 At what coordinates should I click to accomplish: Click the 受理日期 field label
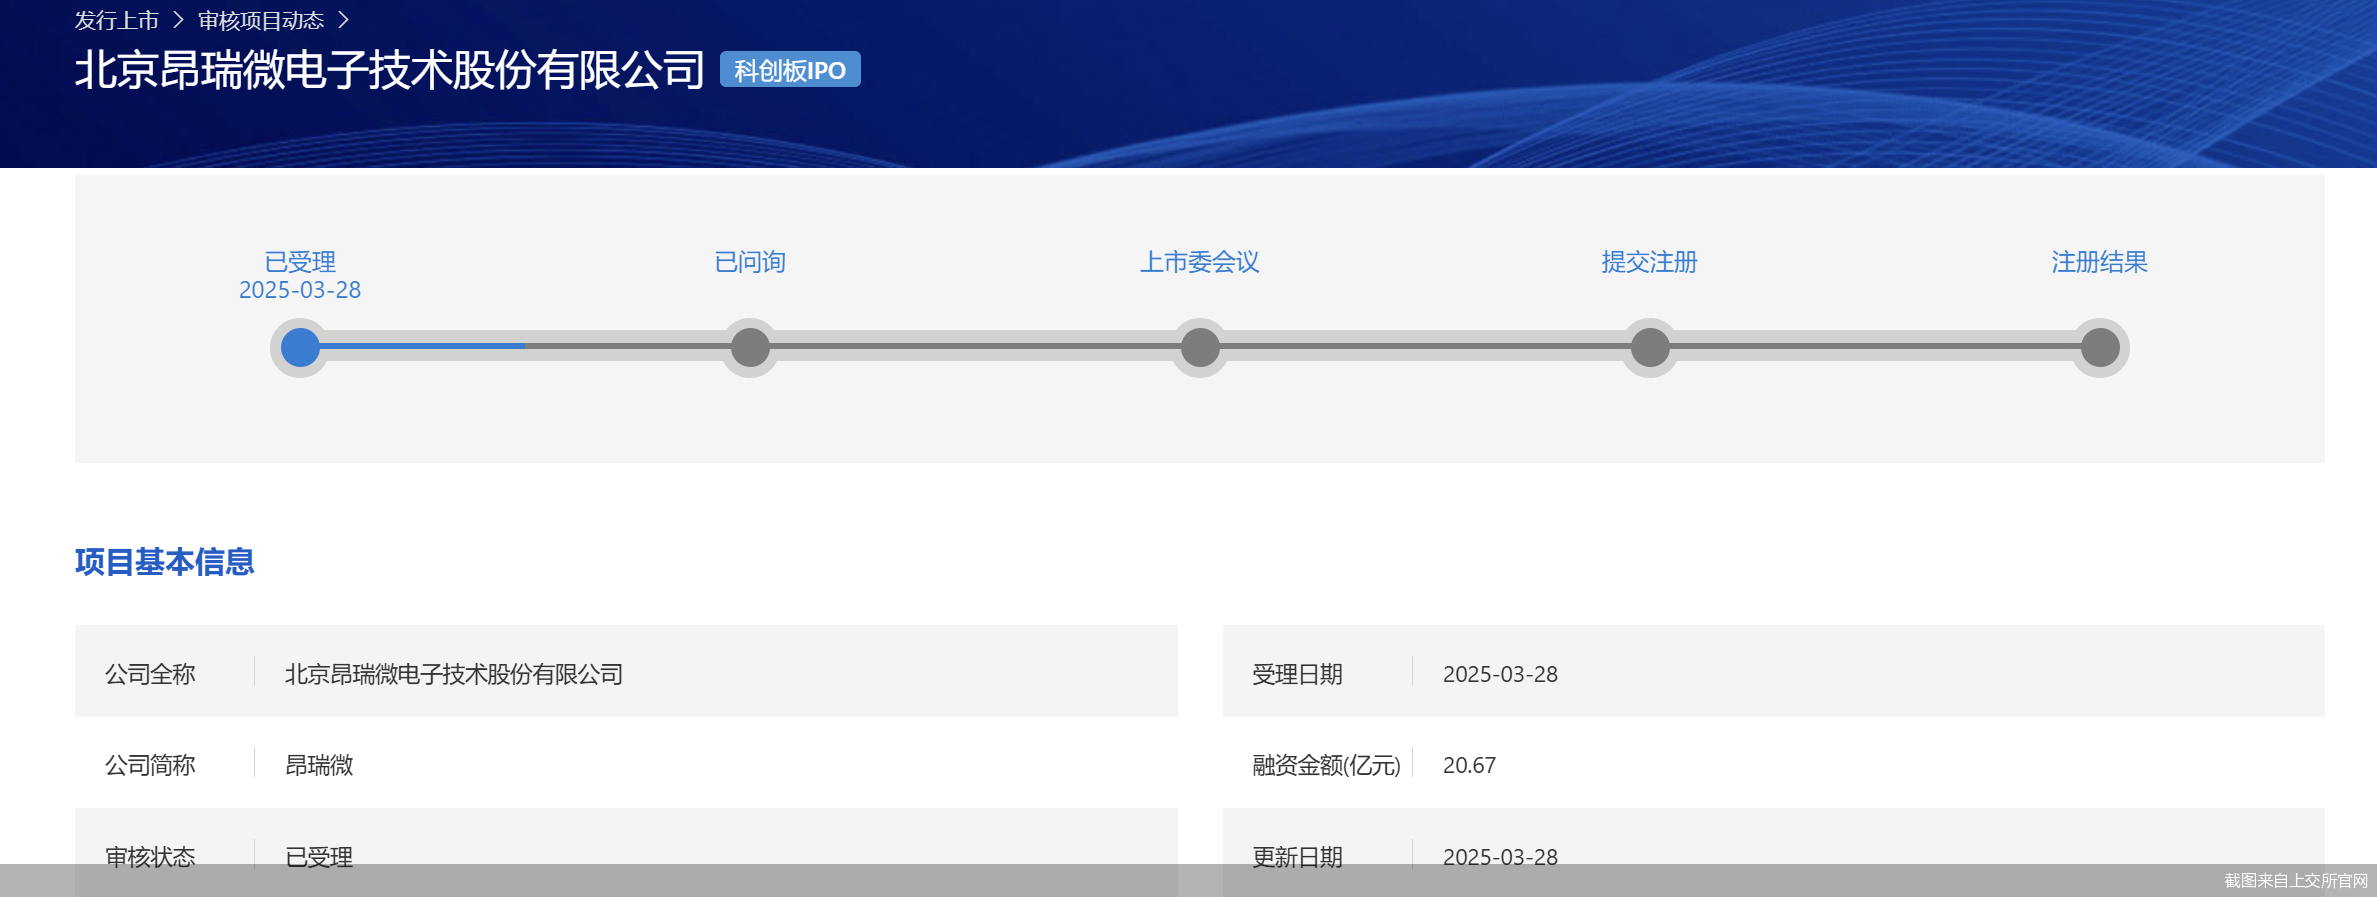point(1298,674)
